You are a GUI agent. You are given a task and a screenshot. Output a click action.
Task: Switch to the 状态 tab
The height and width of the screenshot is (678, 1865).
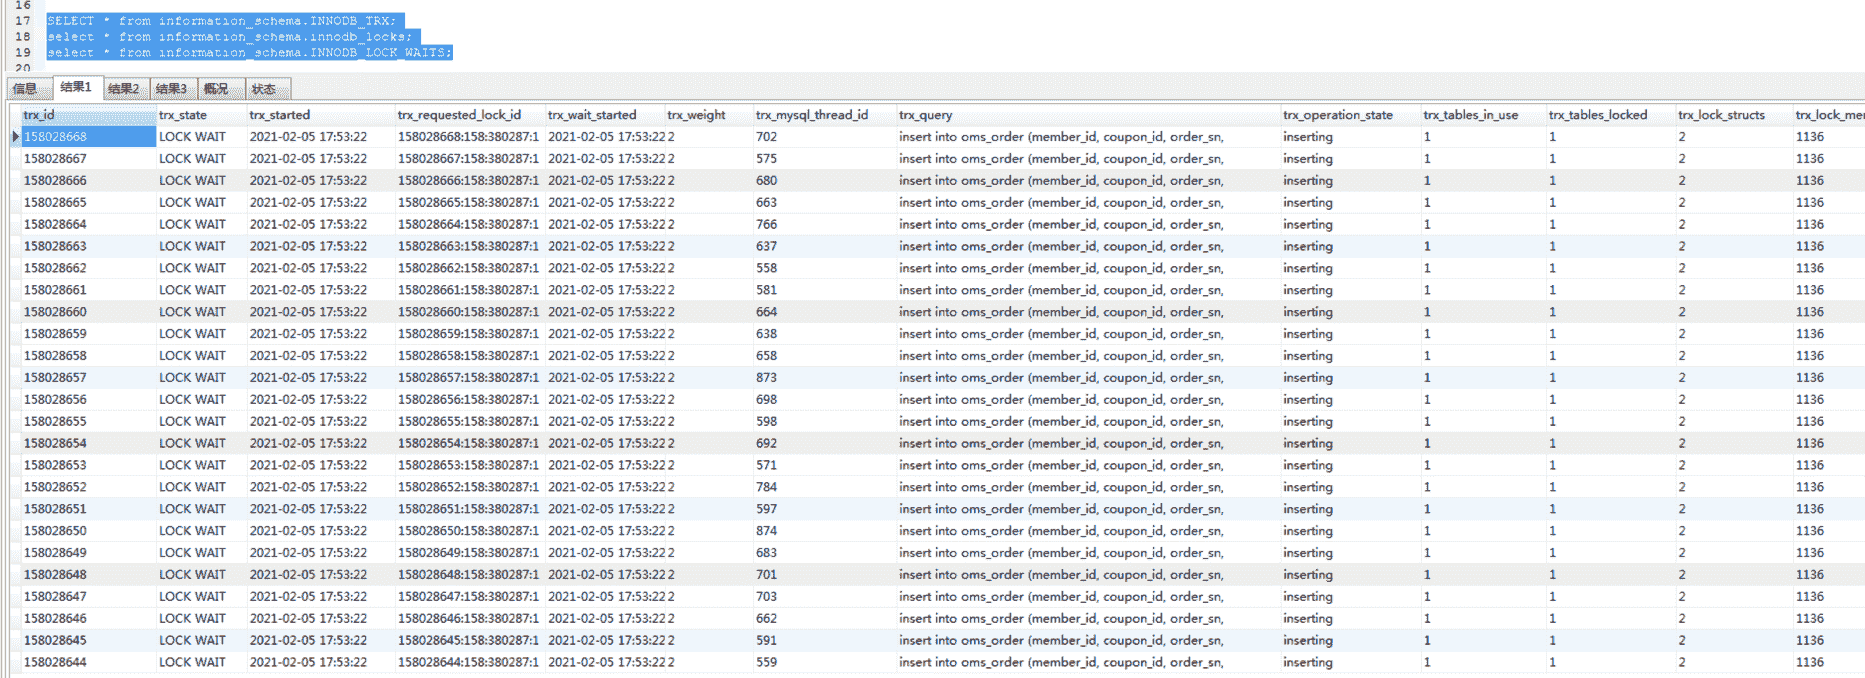point(267,89)
